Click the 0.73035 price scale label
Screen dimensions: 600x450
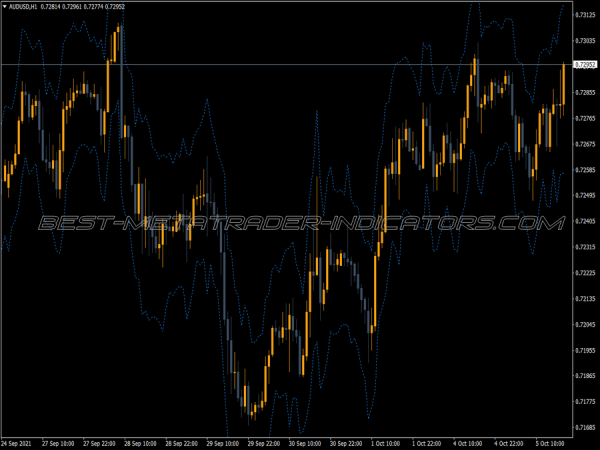click(x=585, y=41)
